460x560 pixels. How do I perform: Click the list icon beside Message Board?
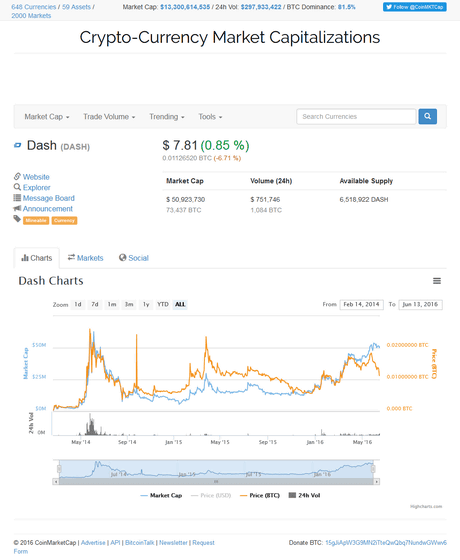(x=17, y=198)
